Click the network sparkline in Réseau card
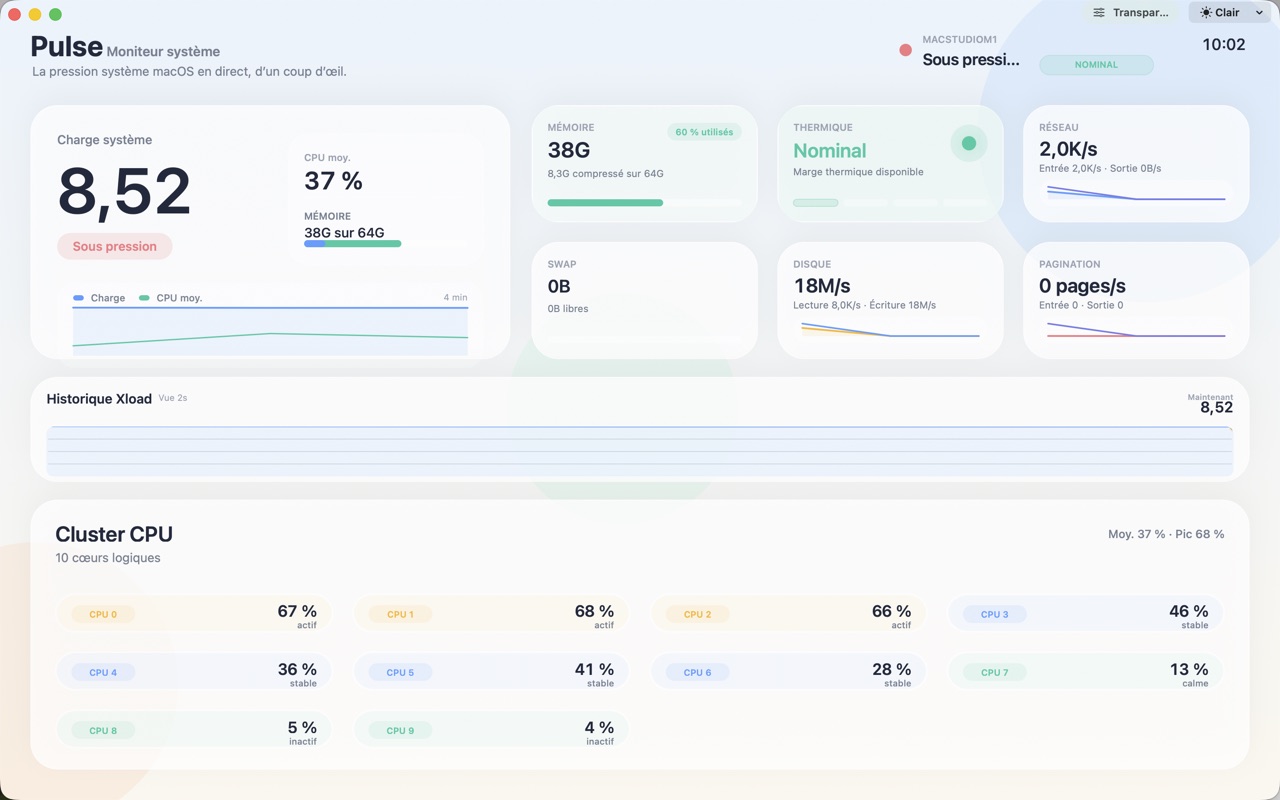The image size is (1280, 800). click(x=1136, y=193)
